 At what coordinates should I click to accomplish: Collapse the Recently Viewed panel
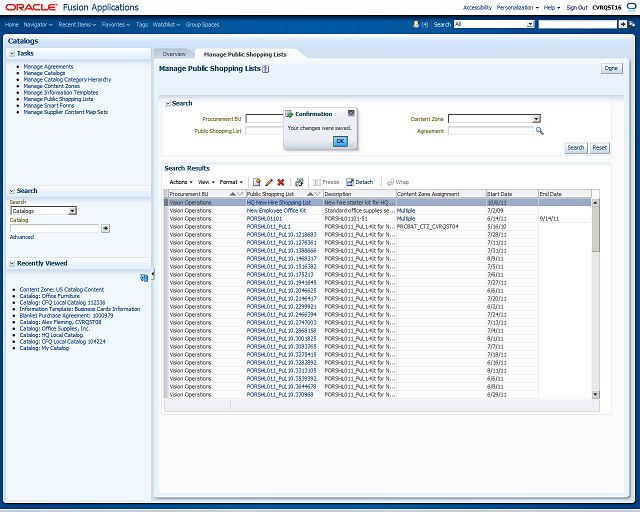[12, 264]
